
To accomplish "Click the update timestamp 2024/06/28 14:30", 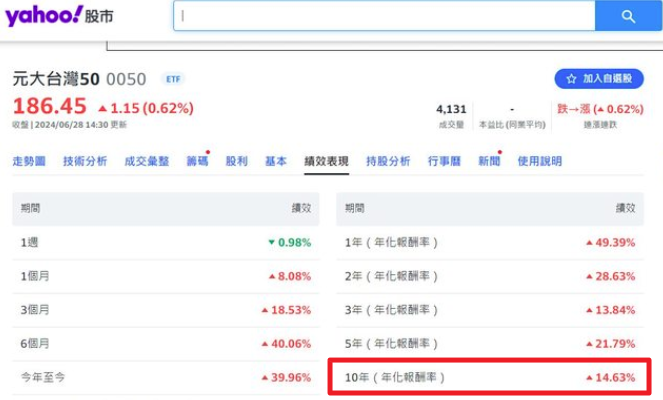I will pos(71,125).
